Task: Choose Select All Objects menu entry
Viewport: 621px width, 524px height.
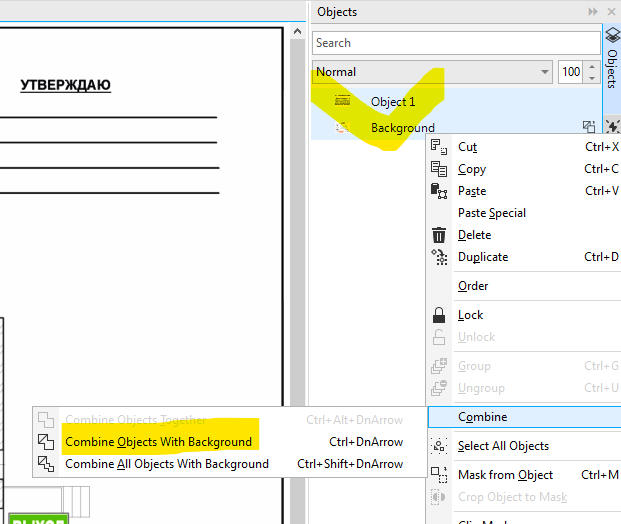Action: coord(524,446)
